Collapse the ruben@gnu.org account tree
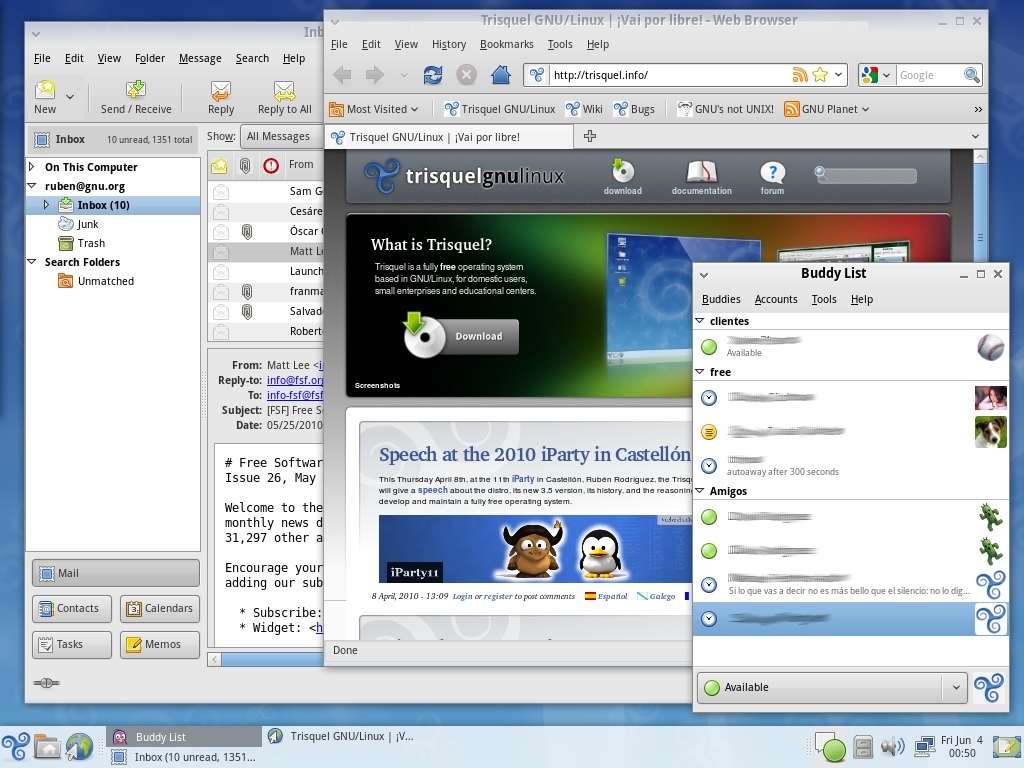1024x768 pixels. (32, 185)
